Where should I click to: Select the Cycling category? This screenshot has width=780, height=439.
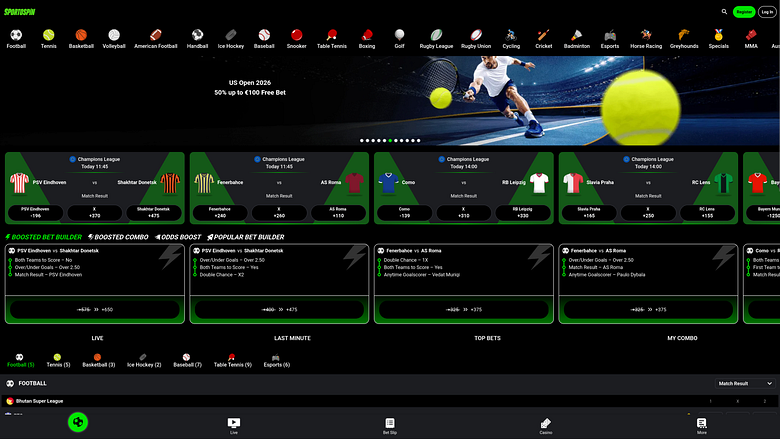click(x=511, y=39)
